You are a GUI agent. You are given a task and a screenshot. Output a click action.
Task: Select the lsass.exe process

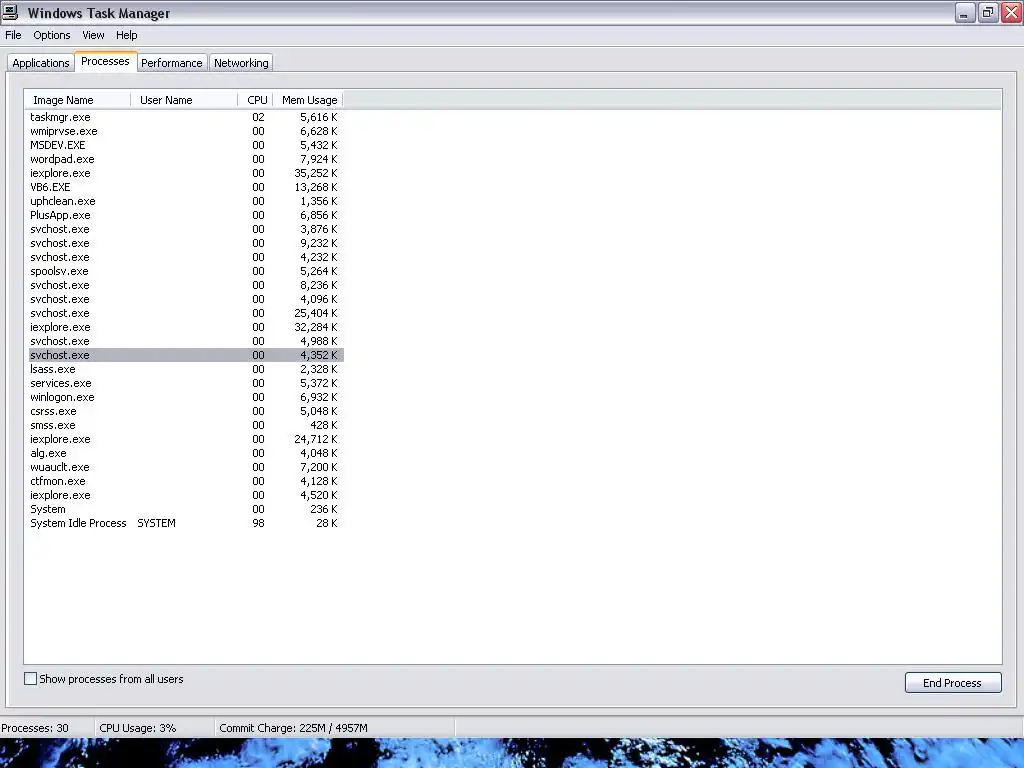(x=185, y=369)
